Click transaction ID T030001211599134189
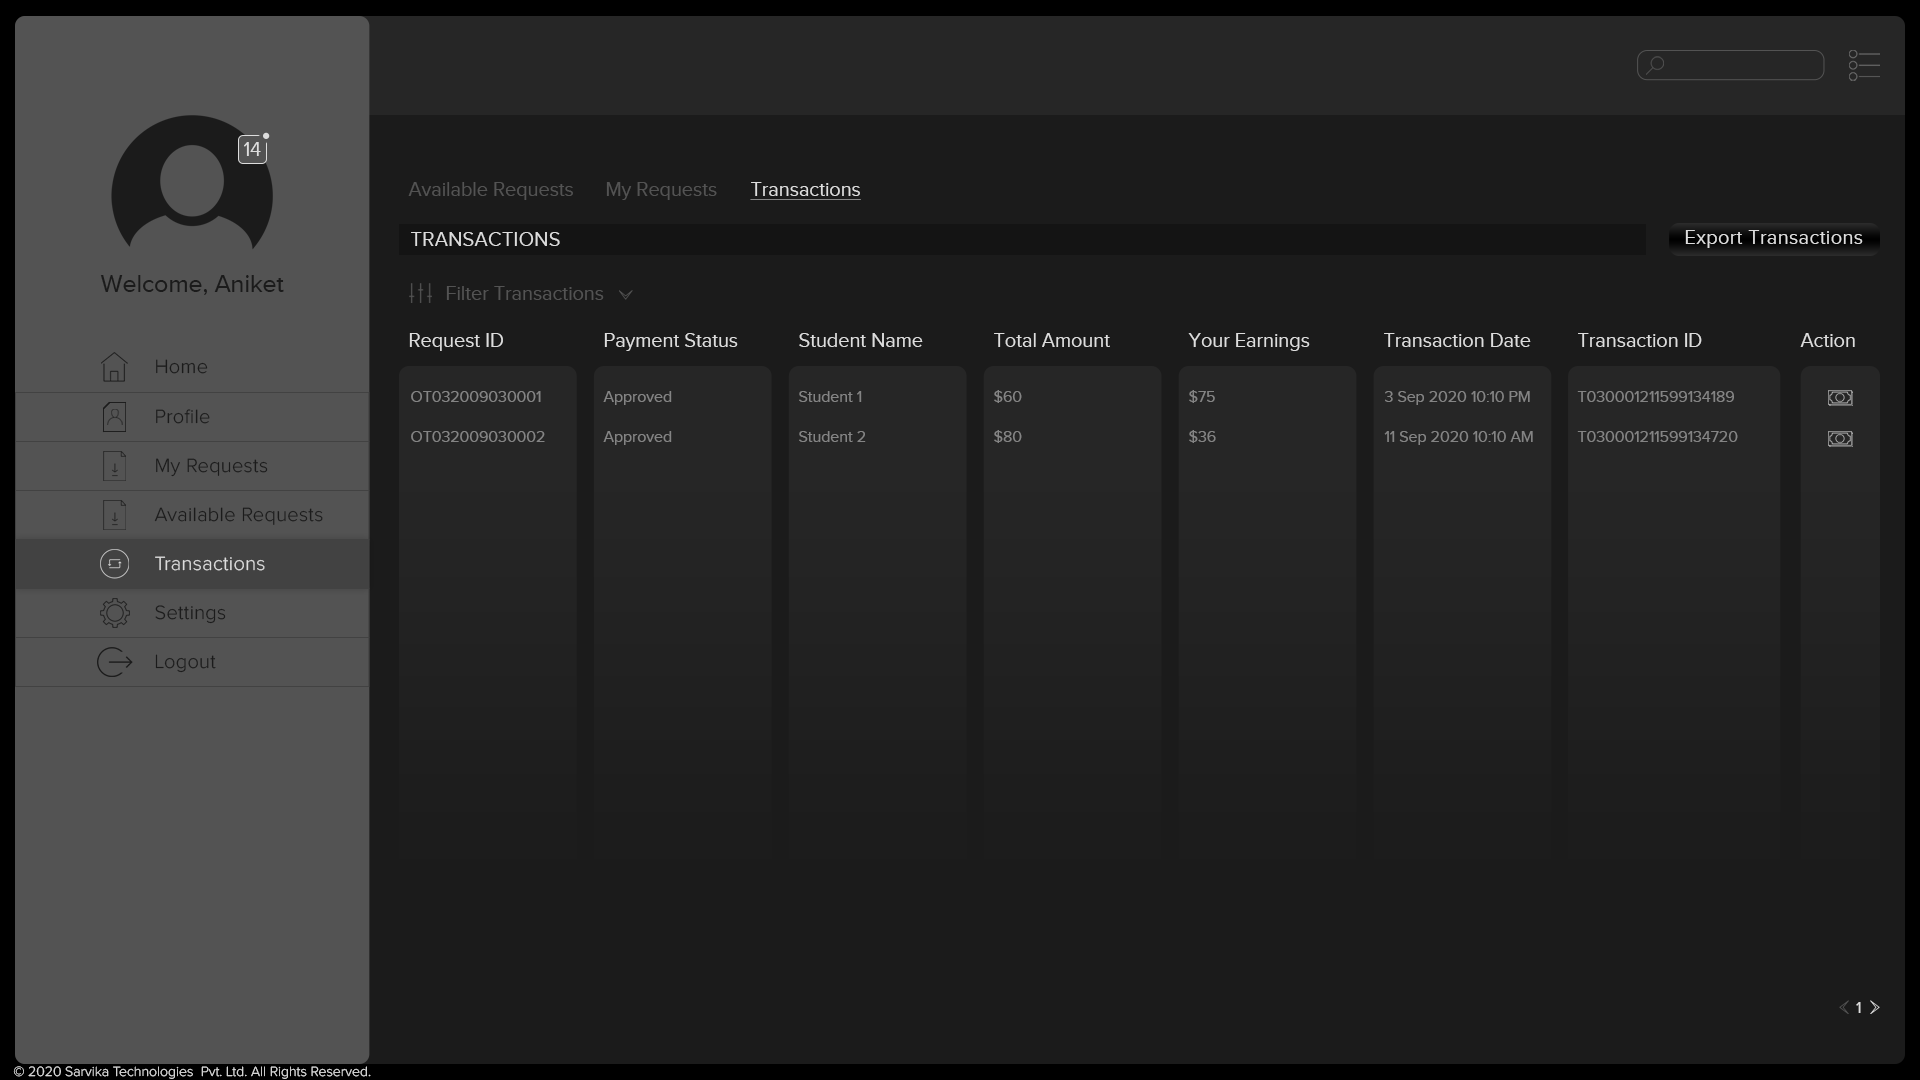The image size is (1920, 1080). (x=1656, y=397)
